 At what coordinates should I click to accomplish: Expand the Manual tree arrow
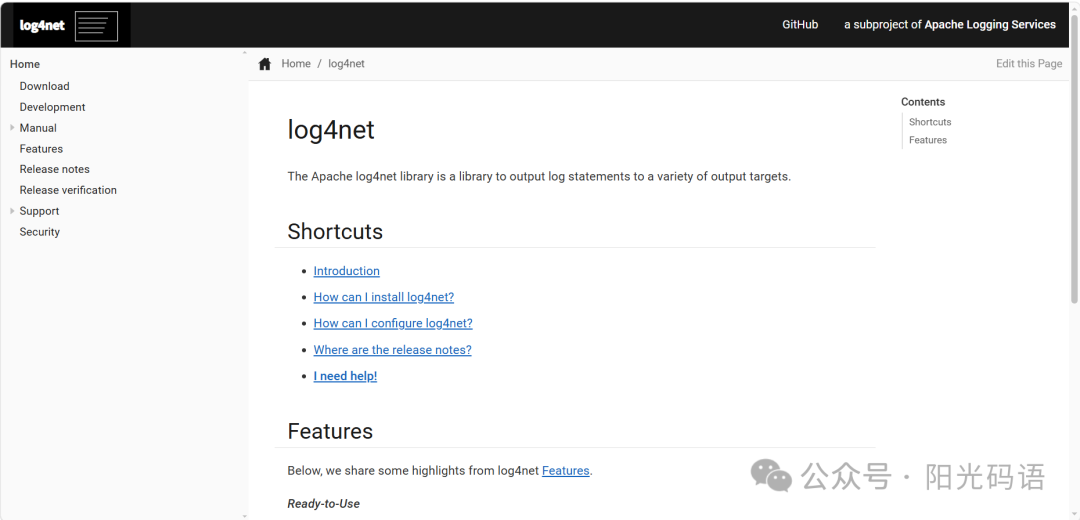point(12,127)
